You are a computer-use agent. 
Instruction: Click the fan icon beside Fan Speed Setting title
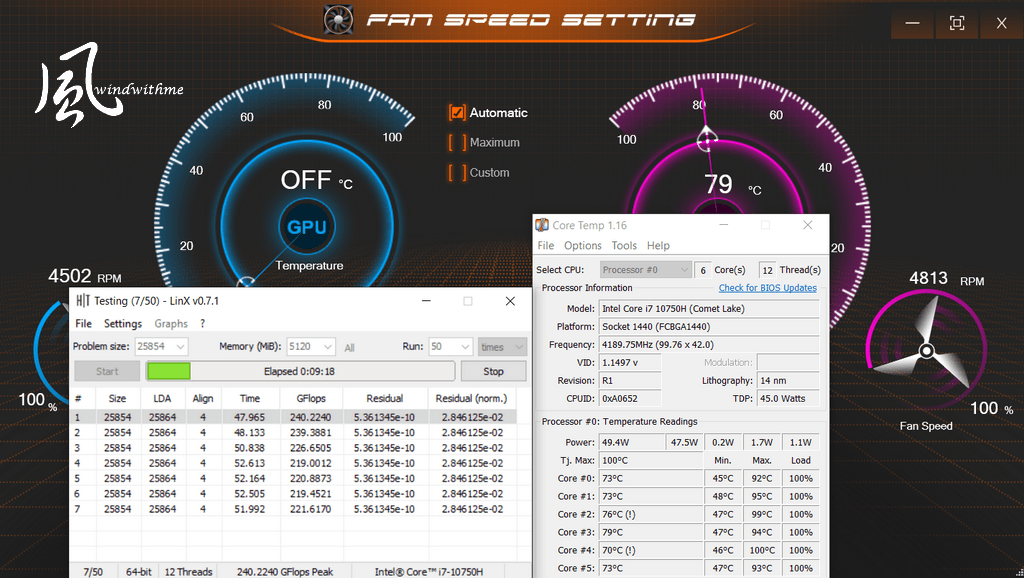tap(338, 20)
